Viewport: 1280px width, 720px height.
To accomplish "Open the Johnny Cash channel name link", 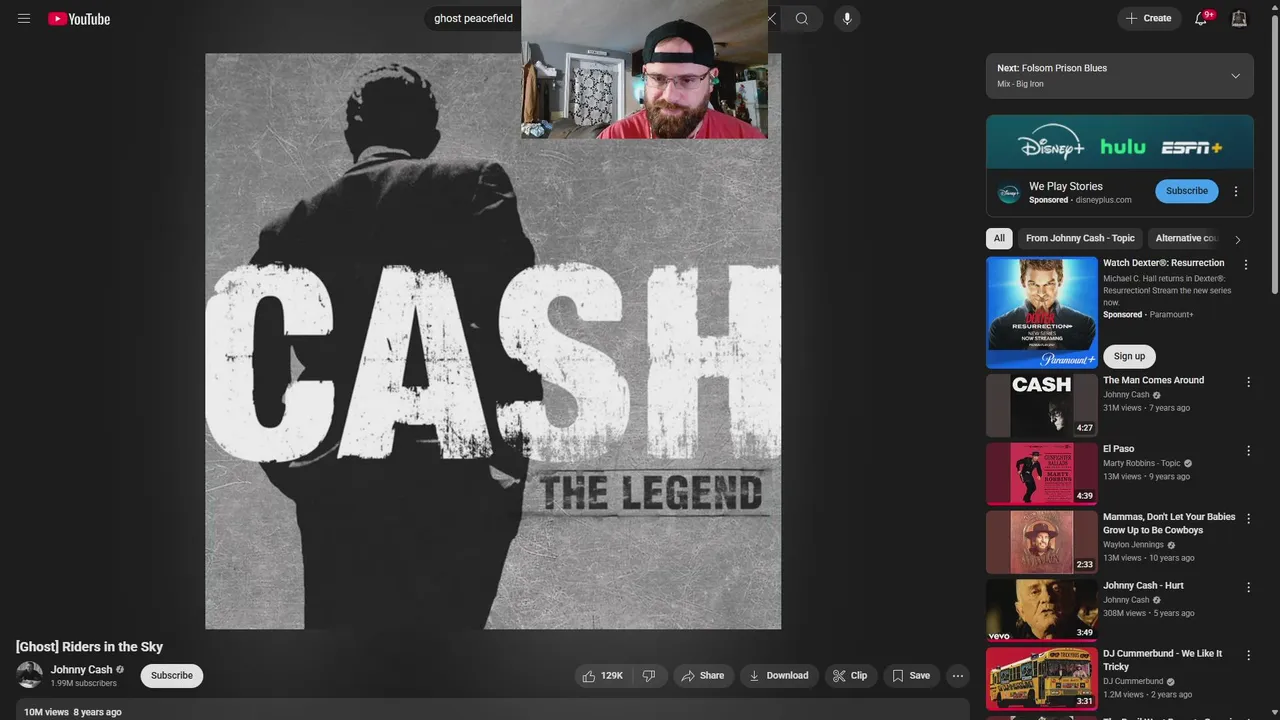I will click(82, 670).
